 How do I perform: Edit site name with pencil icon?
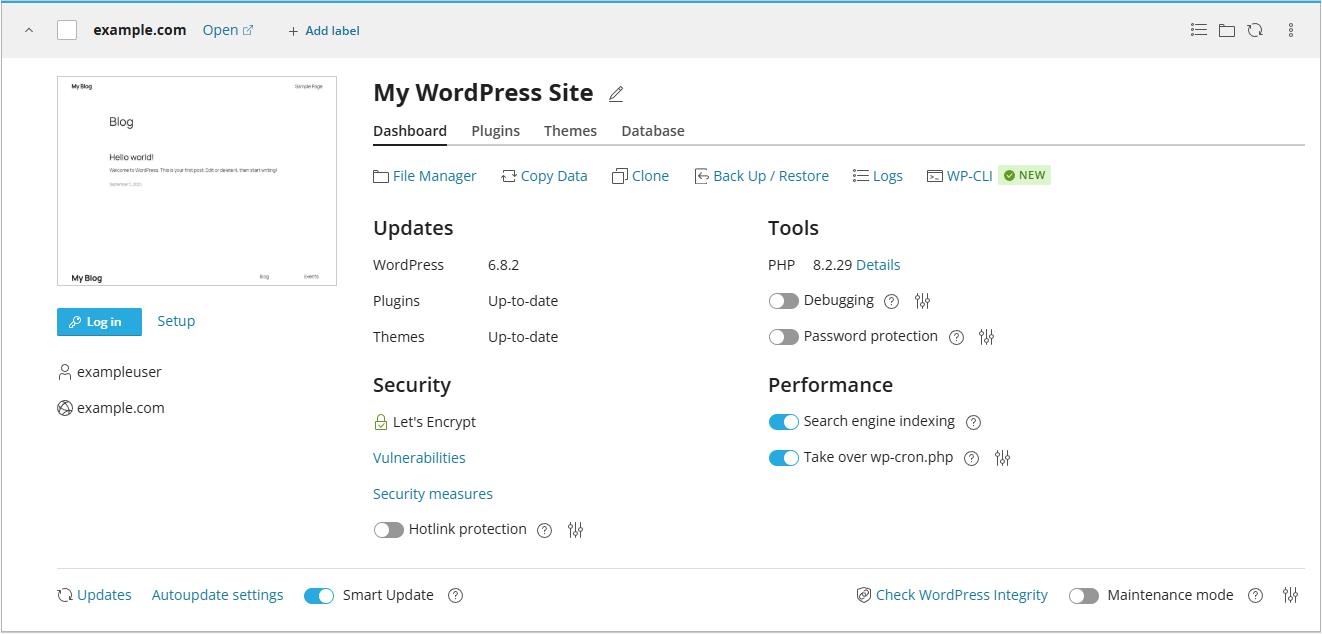616,94
